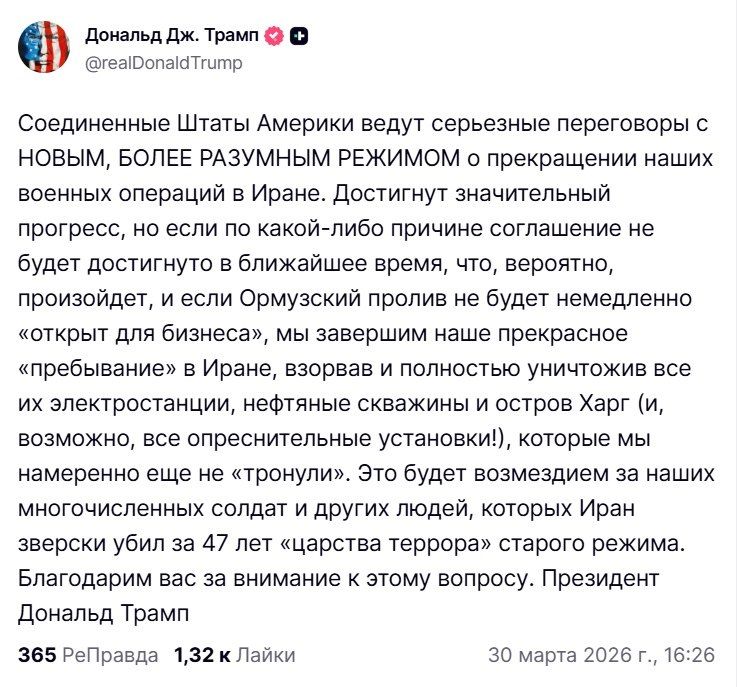Open the Дональд Дж. Трамп display name
The height and width of the screenshot is (687, 737).
(171, 37)
